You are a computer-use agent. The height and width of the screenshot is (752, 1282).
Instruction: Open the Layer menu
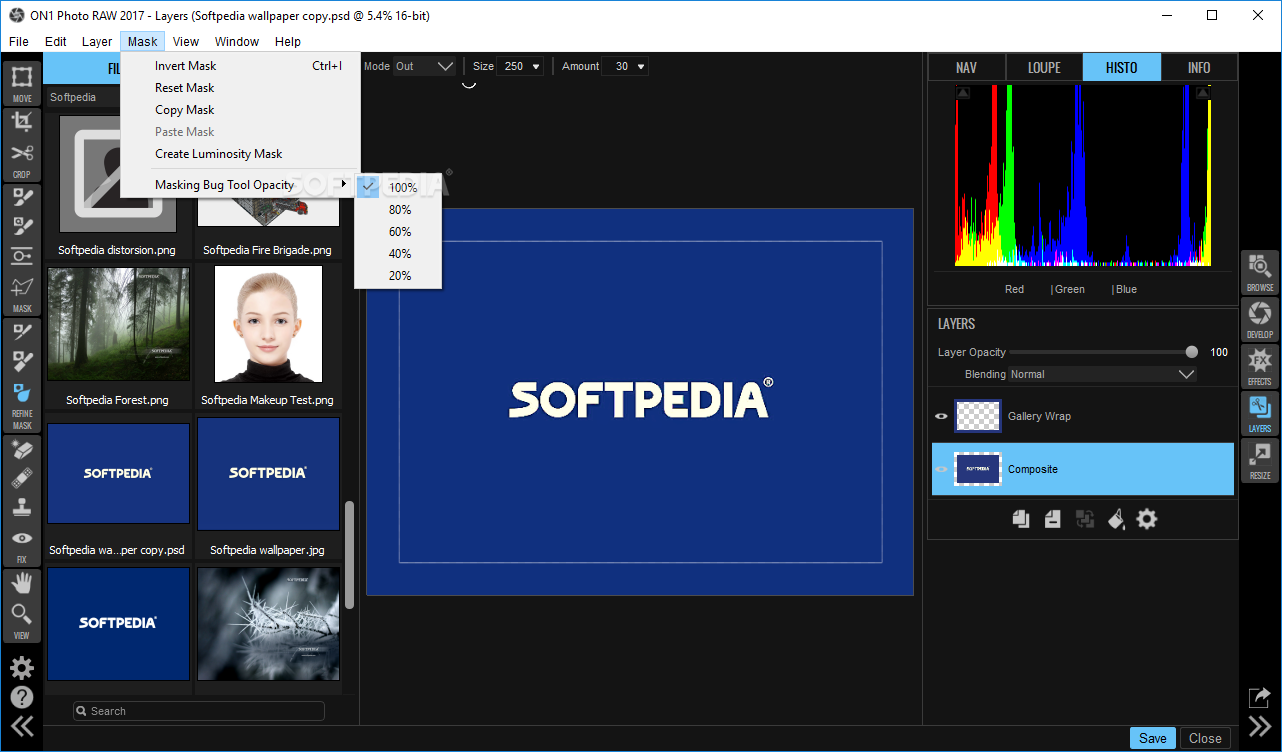pos(97,42)
